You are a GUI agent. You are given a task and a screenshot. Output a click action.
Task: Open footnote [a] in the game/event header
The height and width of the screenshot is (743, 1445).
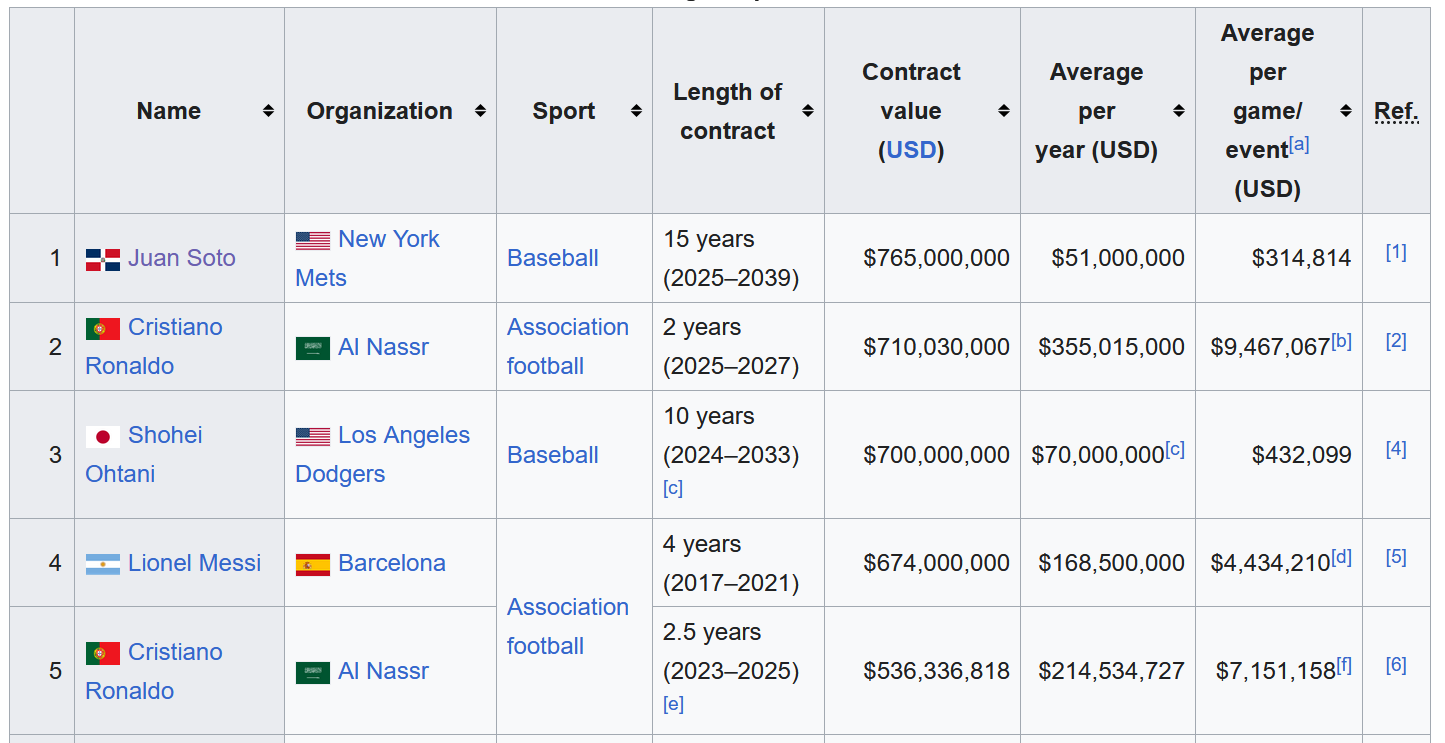tap(1299, 144)
